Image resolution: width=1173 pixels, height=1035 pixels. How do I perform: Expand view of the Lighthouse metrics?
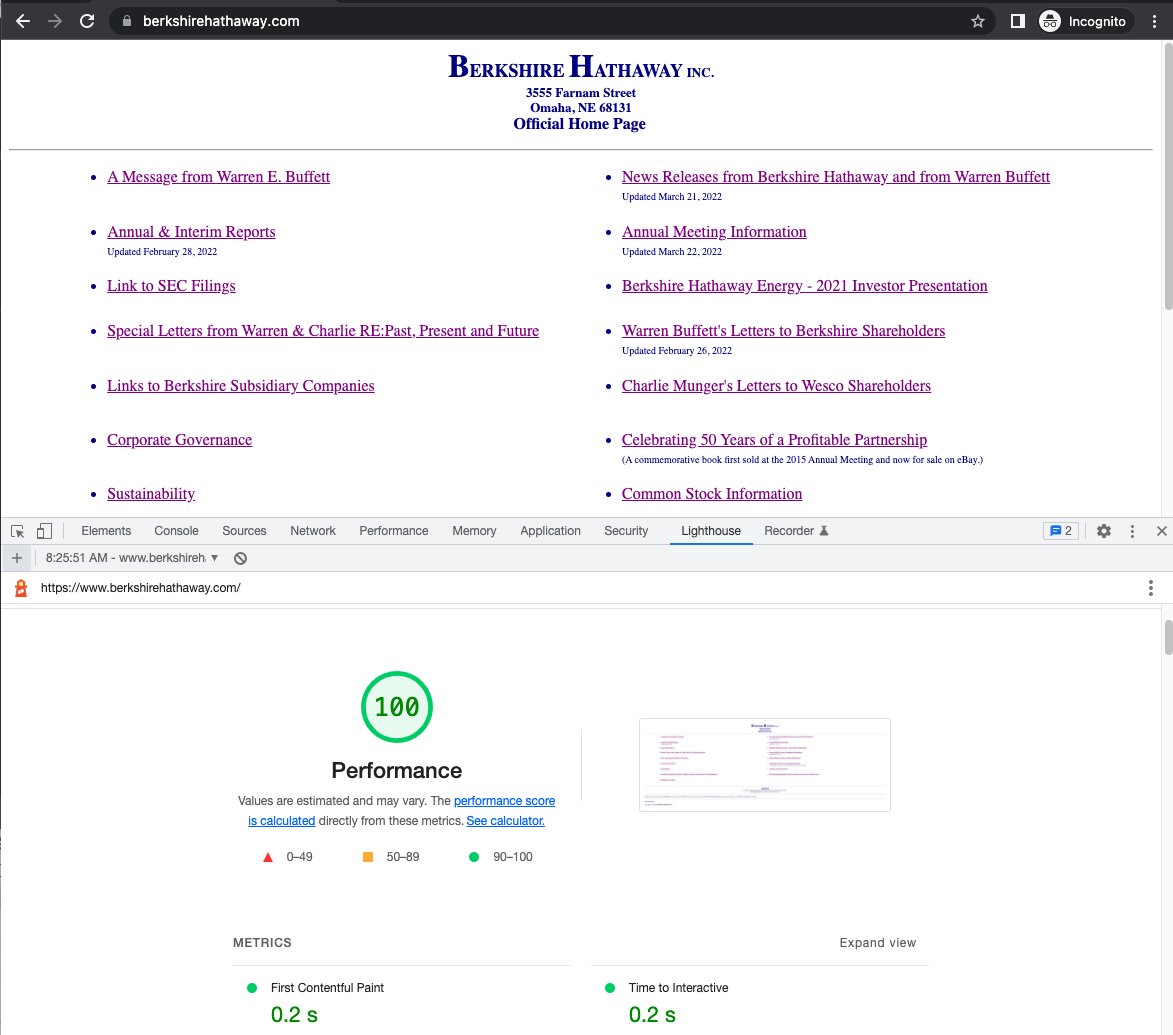[877, 942]
